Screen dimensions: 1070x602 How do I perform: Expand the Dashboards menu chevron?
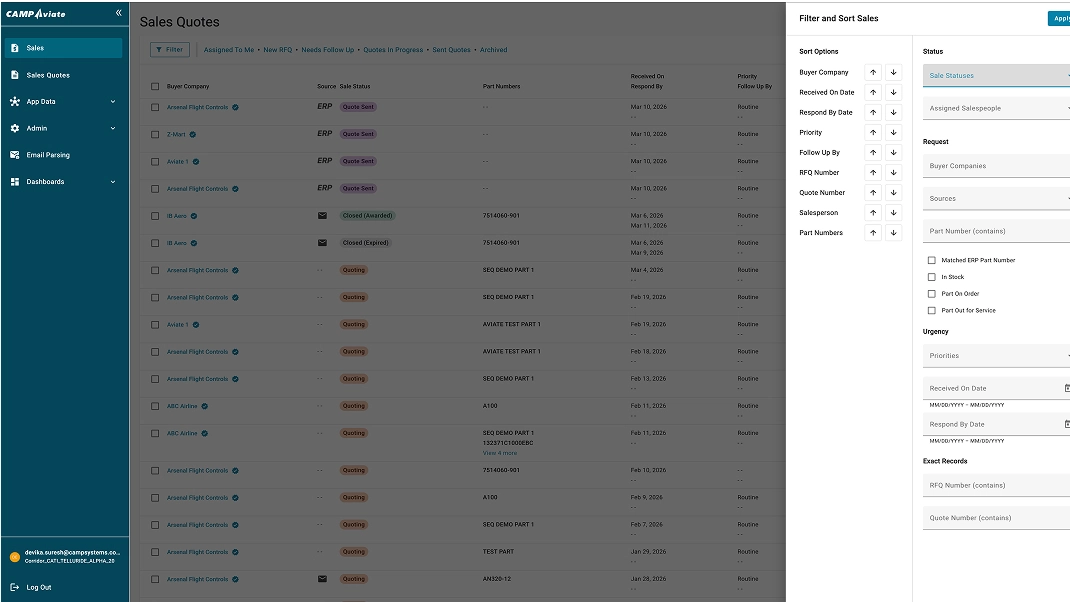point(113,182)
